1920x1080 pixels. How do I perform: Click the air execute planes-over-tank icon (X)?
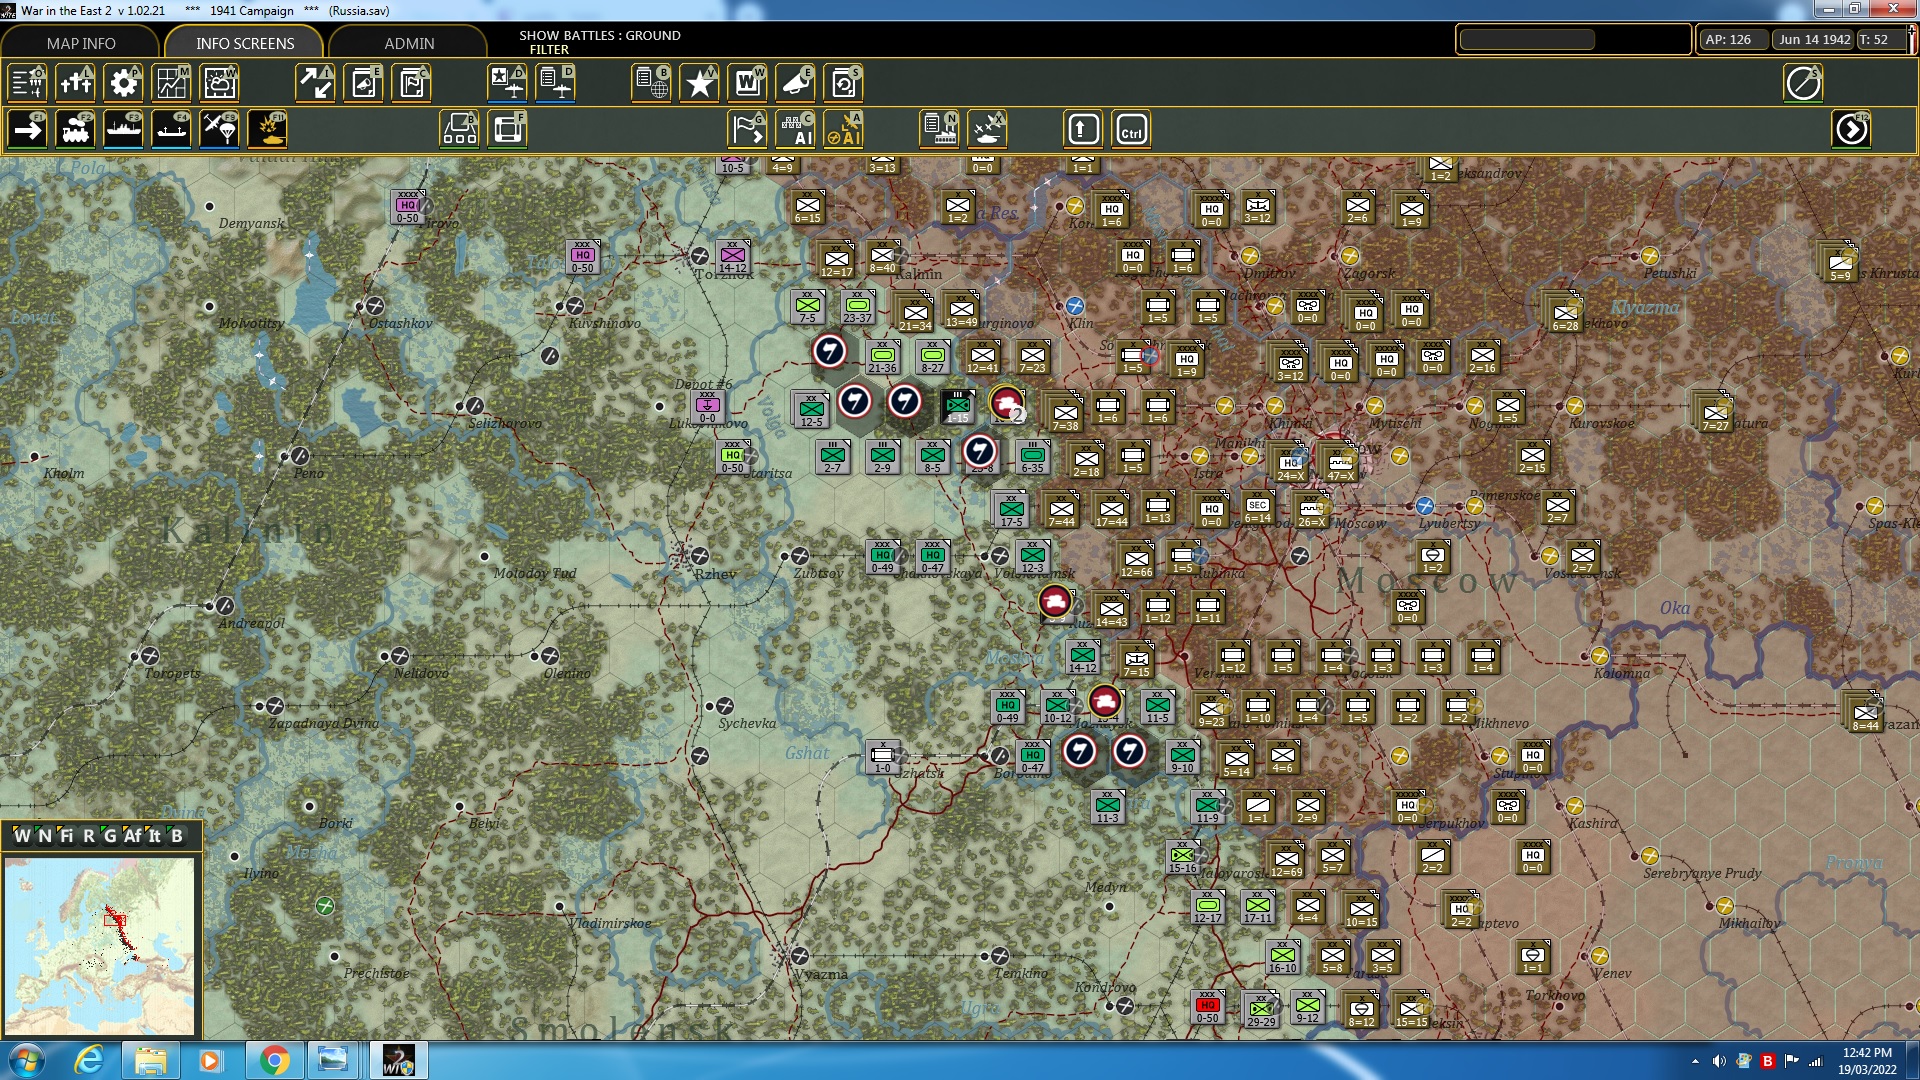(x=987, y=129)
